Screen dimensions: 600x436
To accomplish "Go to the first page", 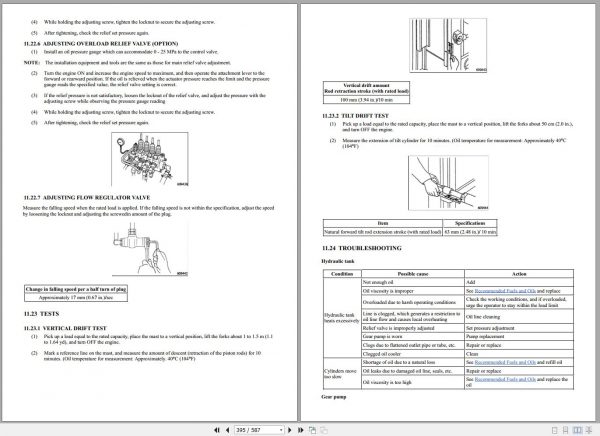I will pyautogui.click(x=217, y=430).
